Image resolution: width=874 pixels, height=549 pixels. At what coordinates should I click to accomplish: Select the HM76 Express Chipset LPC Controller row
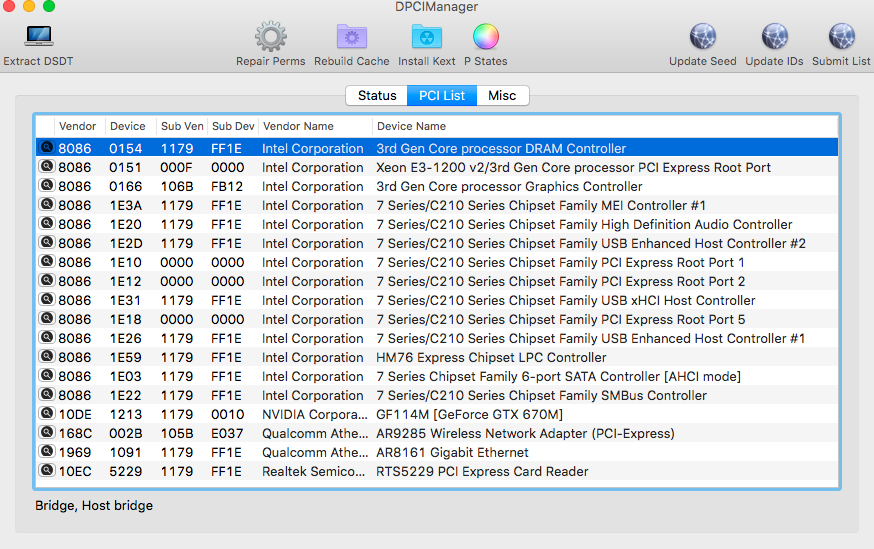pos(491,357)
